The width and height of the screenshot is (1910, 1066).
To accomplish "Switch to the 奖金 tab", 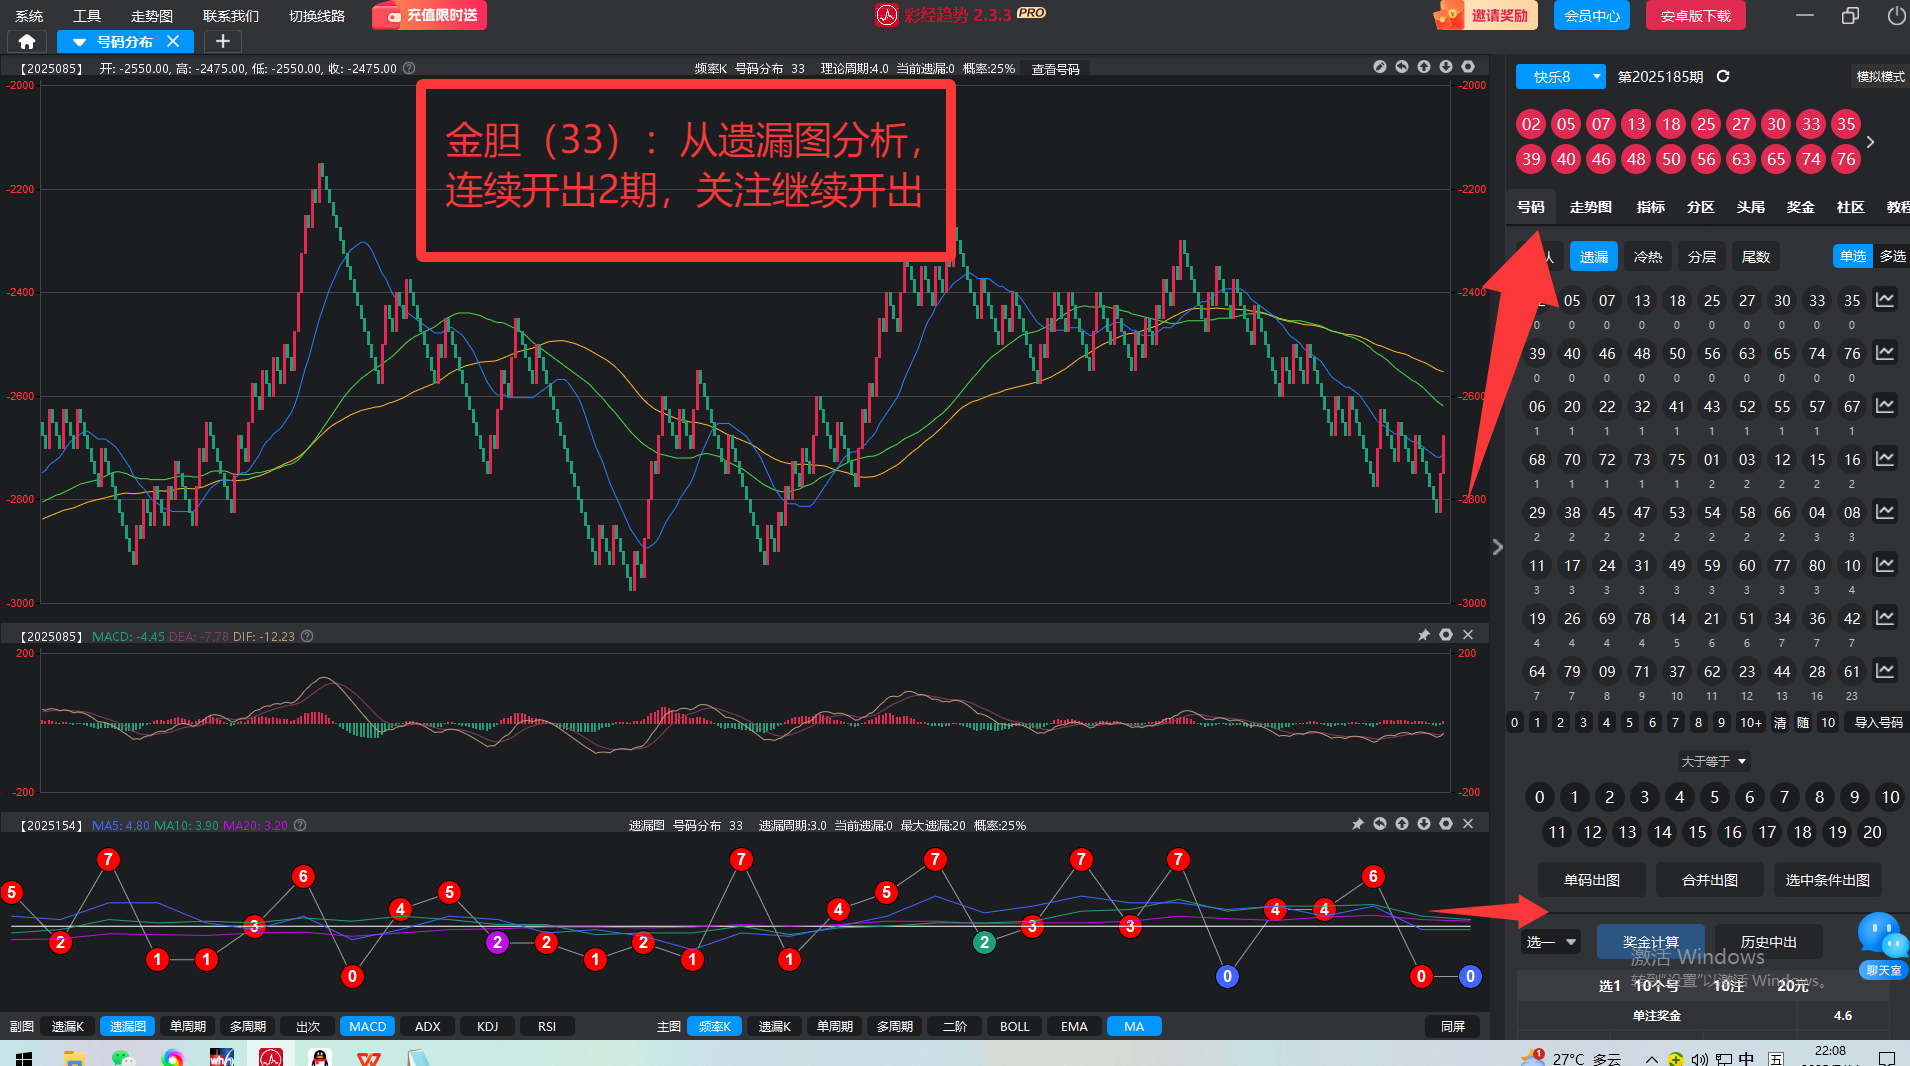I will tap(1801, 207).
